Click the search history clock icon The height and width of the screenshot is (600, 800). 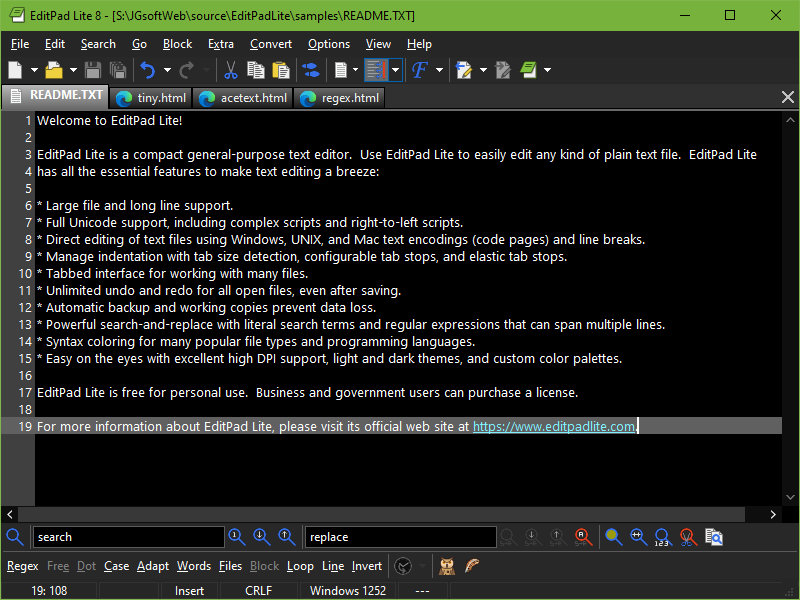coord(403,566)
